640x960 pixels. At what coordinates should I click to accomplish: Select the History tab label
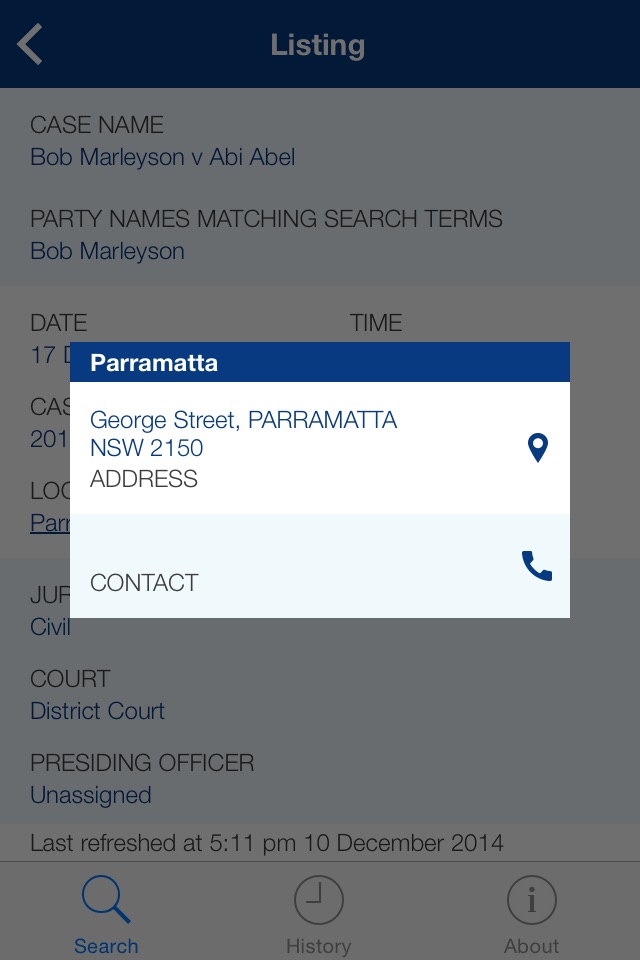click(x=318, y=946)
